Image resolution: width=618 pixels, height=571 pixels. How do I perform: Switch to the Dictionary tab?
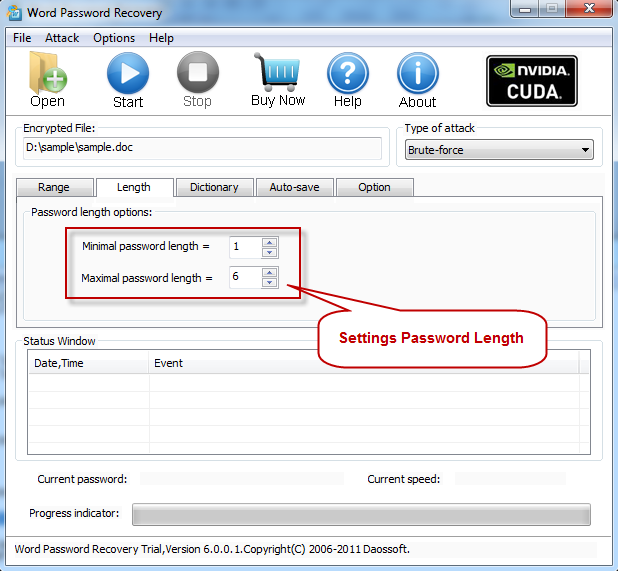pyautogui.click(x=214, y=187)
